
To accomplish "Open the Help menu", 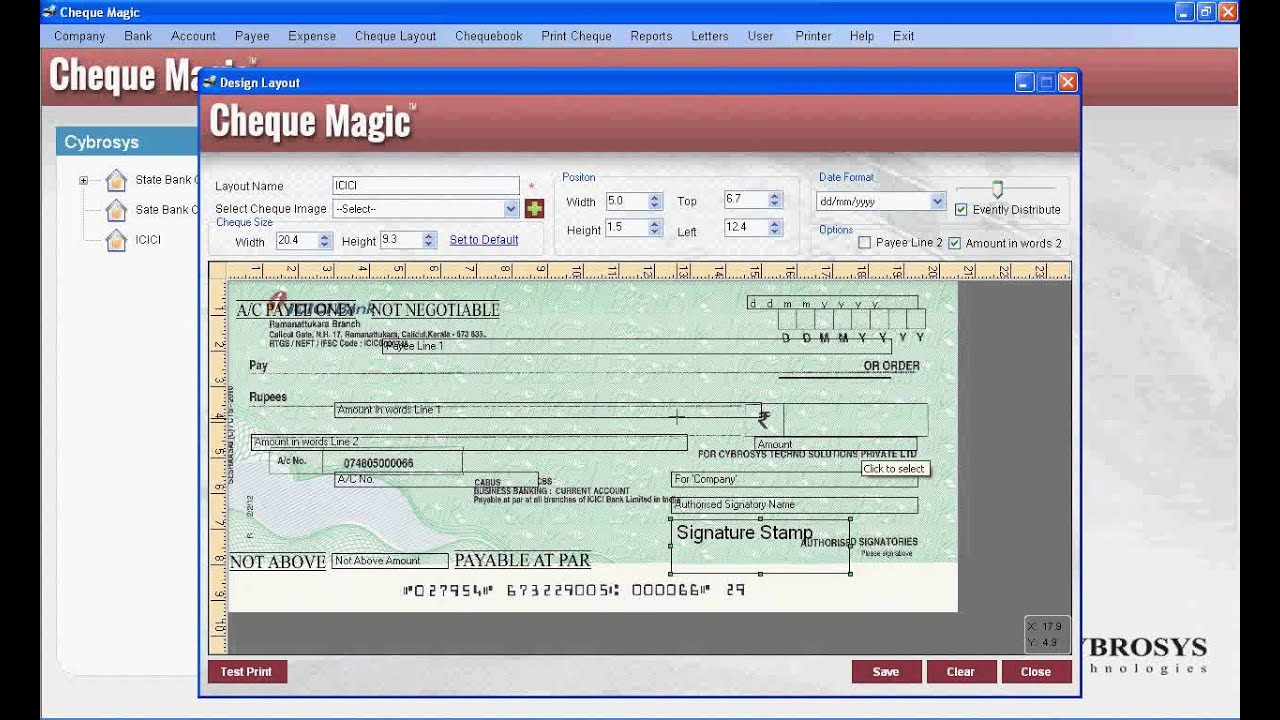I will [x=862, y=36].
